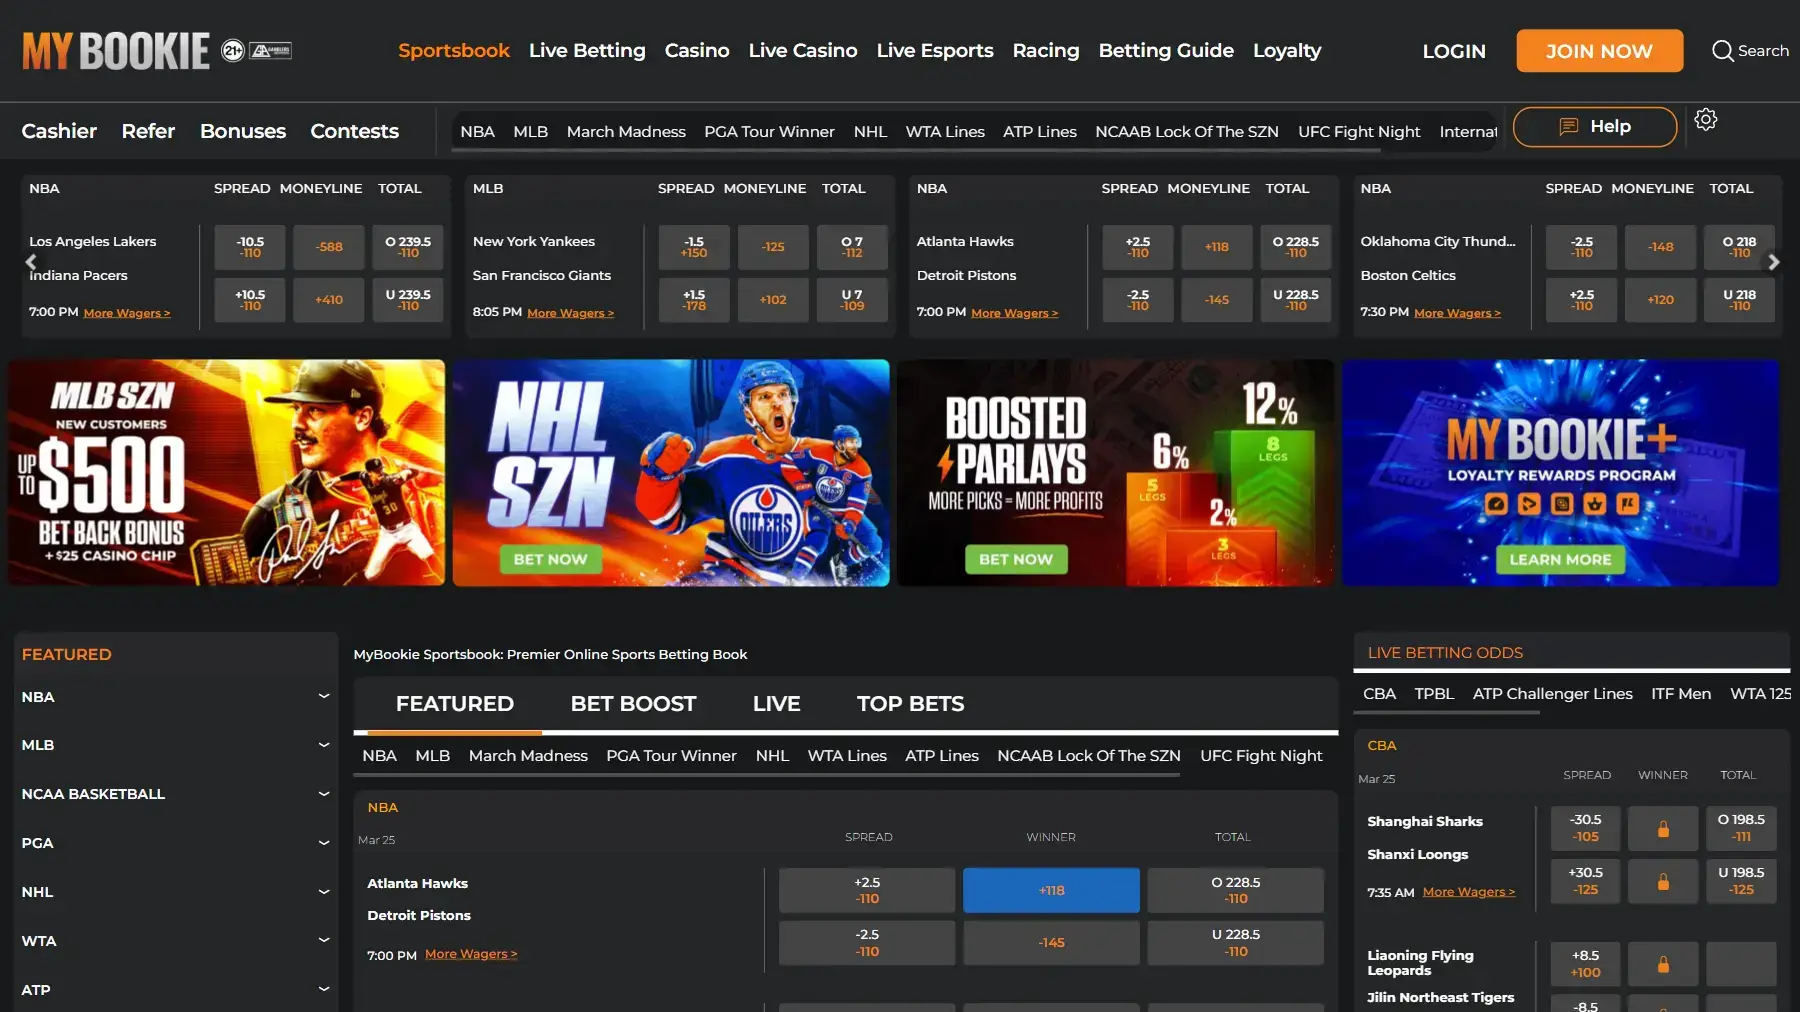The width and height of the screenshot is (1800, 1012).
Task: Open the Cashier link
Action: point(59,131)
